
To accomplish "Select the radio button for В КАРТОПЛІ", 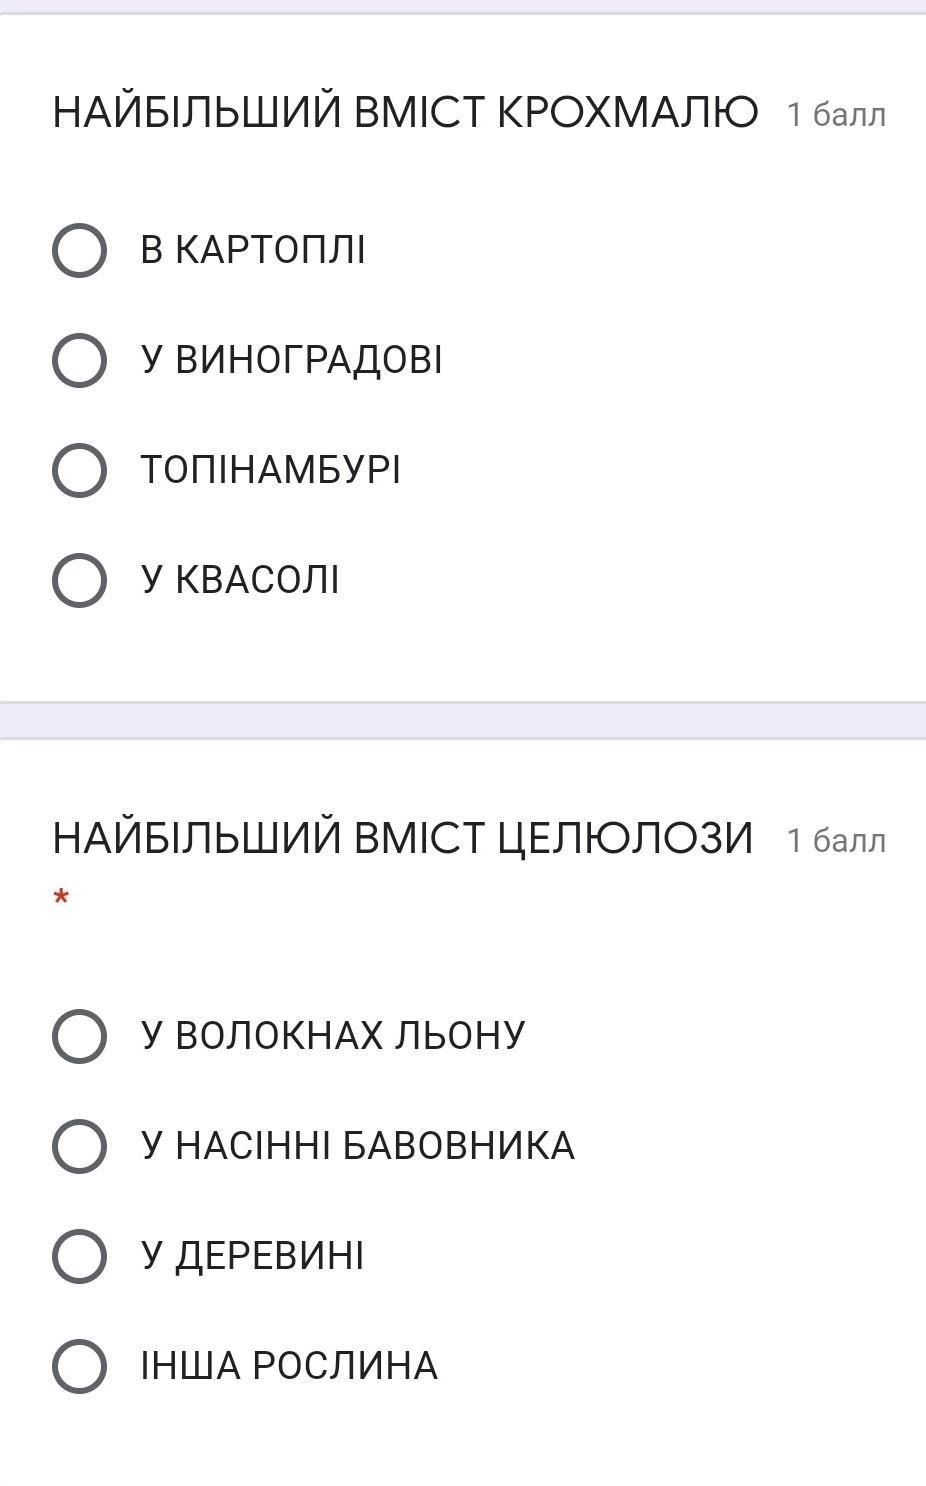I will click(x=79, y=250).
